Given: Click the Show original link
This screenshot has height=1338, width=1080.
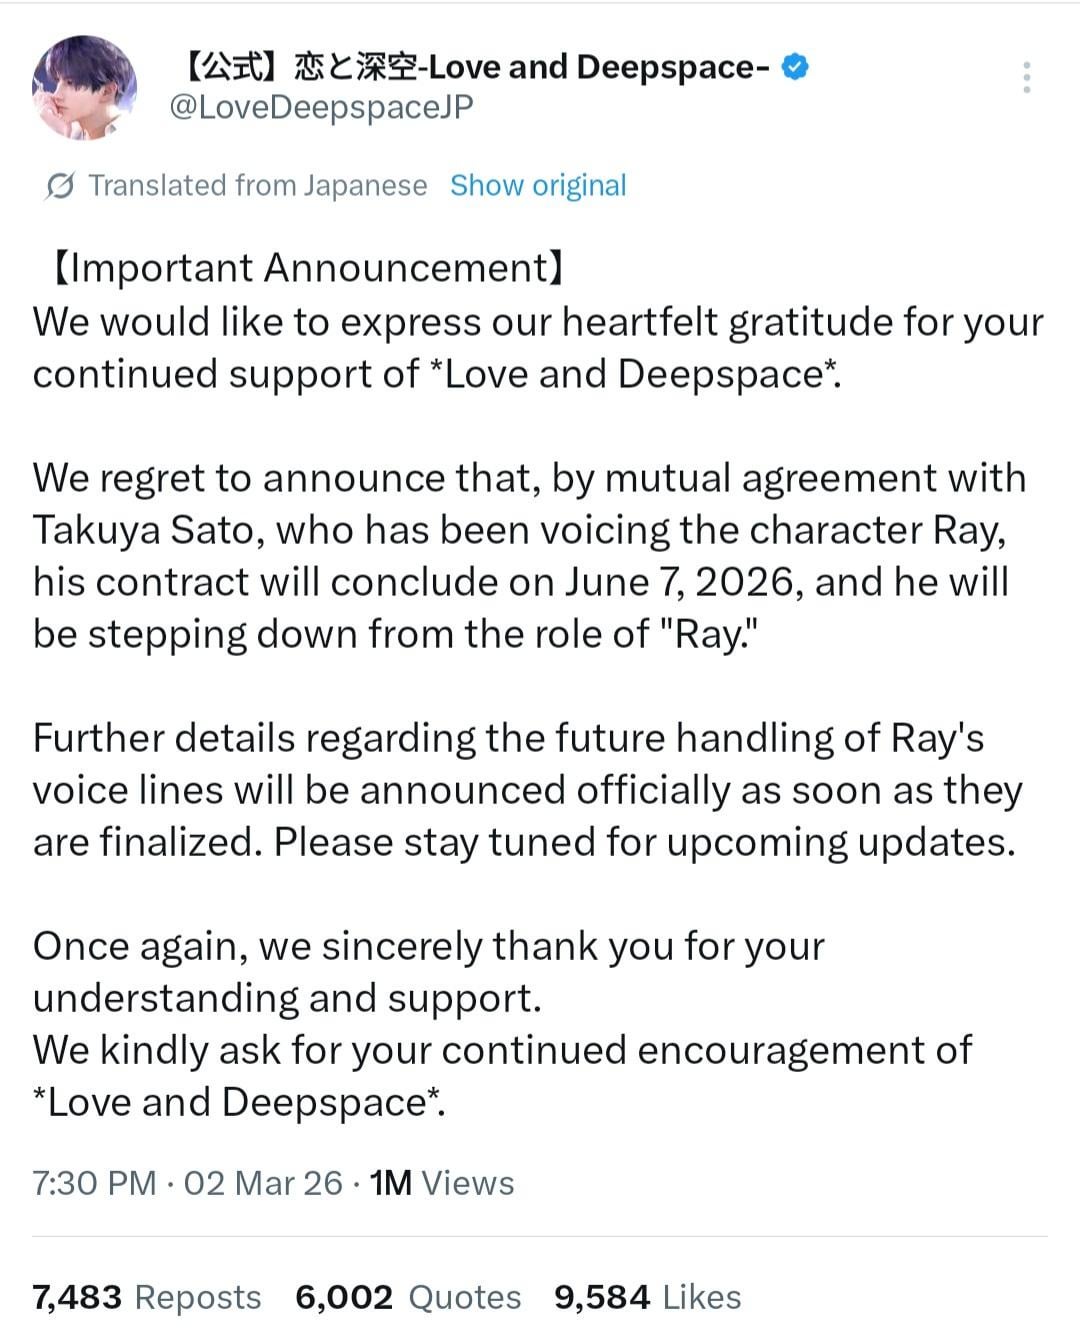Looking at the screenshot, I should pos(538,186).
